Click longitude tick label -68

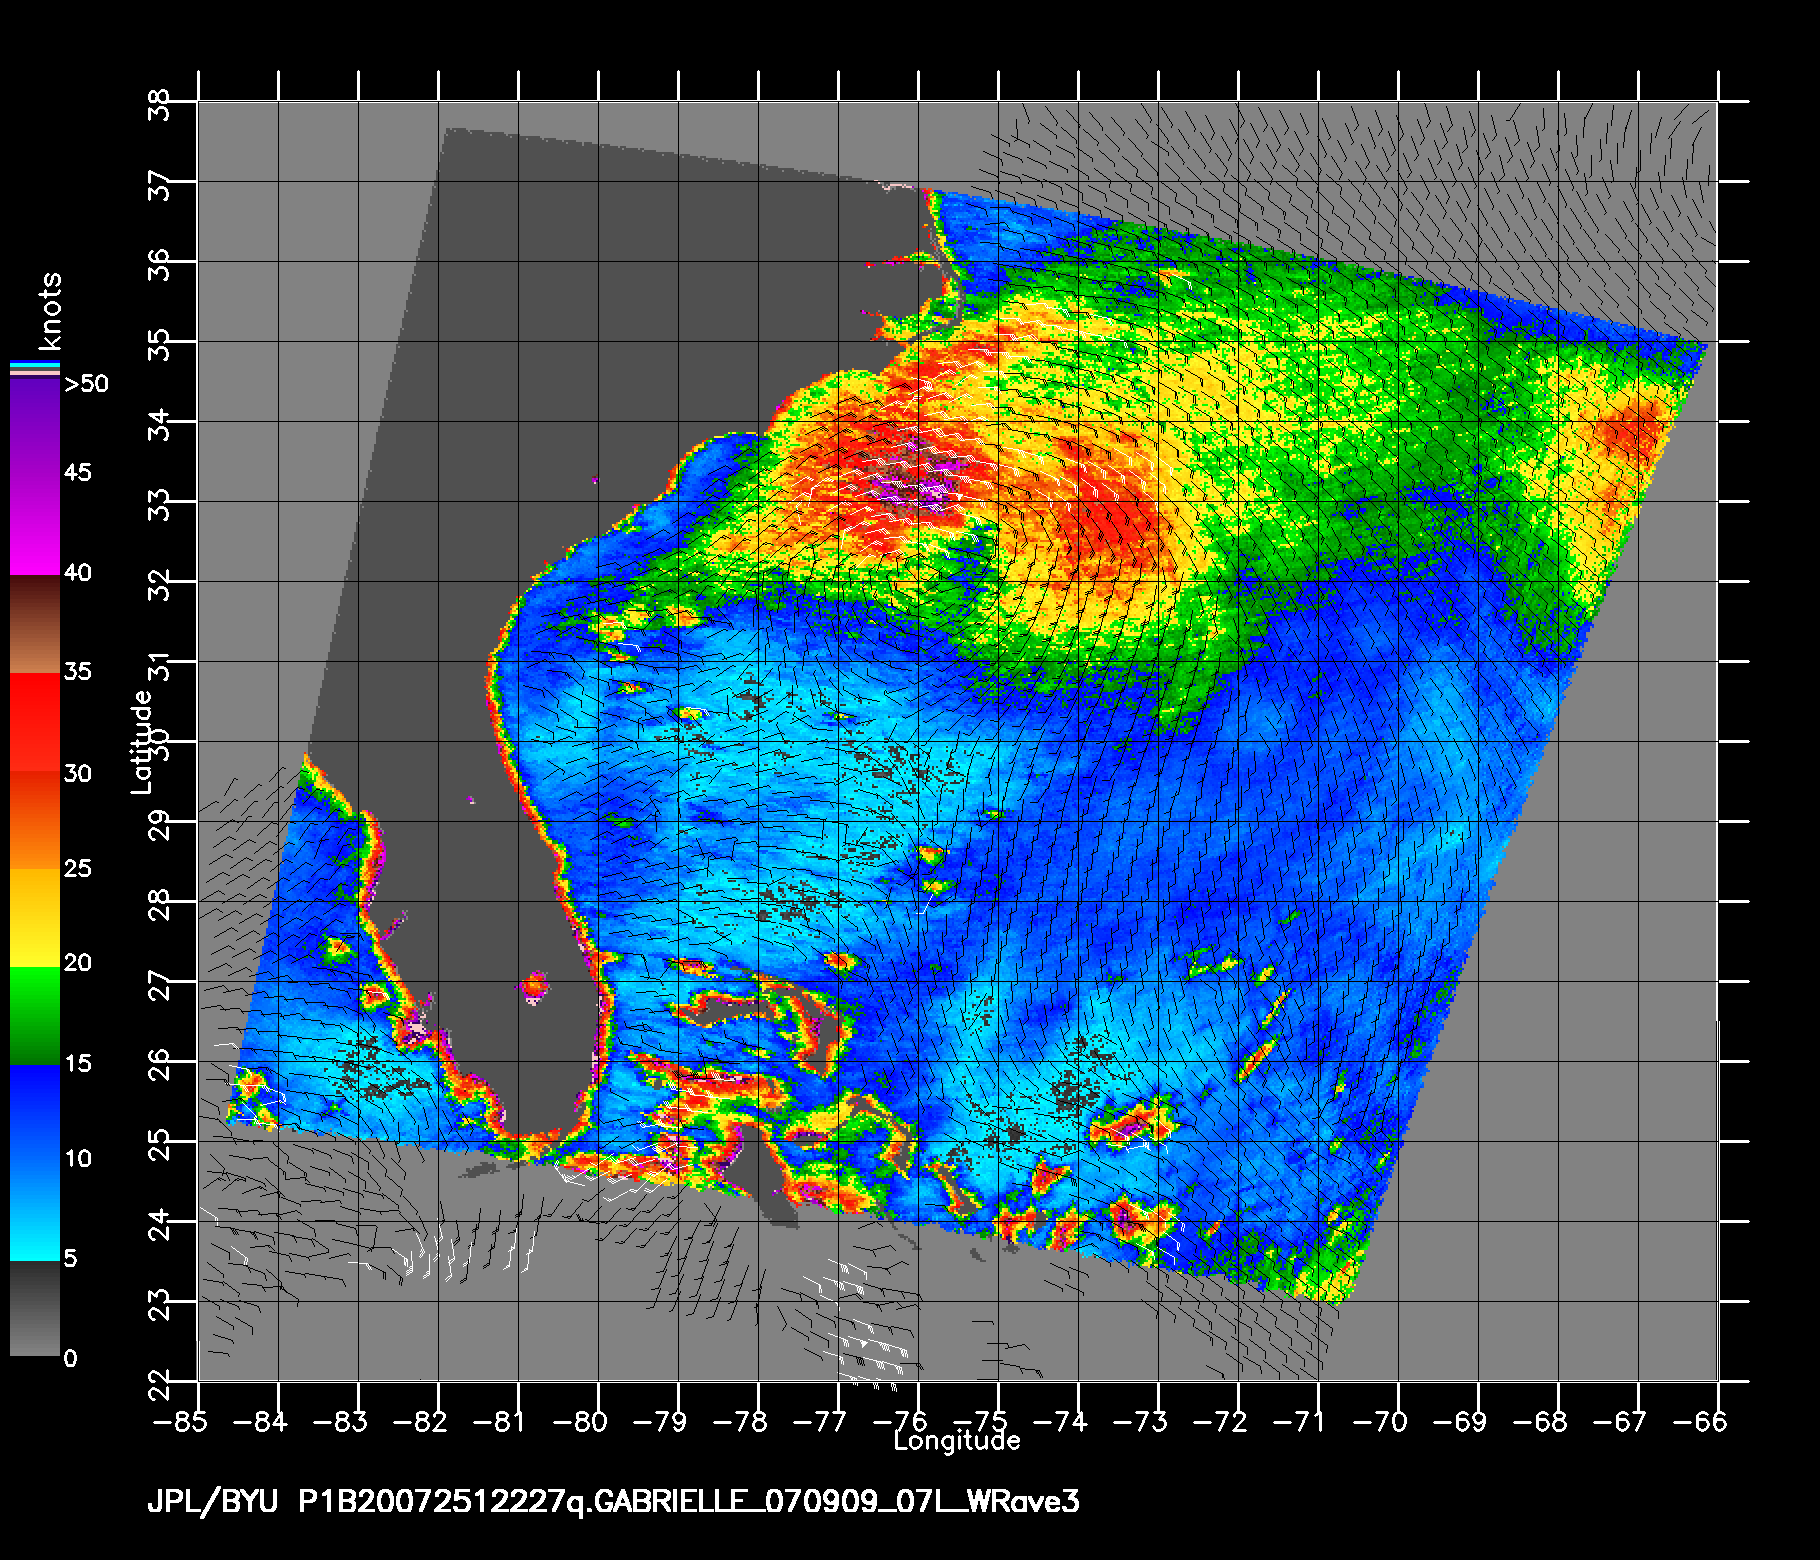coord(1540,1421)
